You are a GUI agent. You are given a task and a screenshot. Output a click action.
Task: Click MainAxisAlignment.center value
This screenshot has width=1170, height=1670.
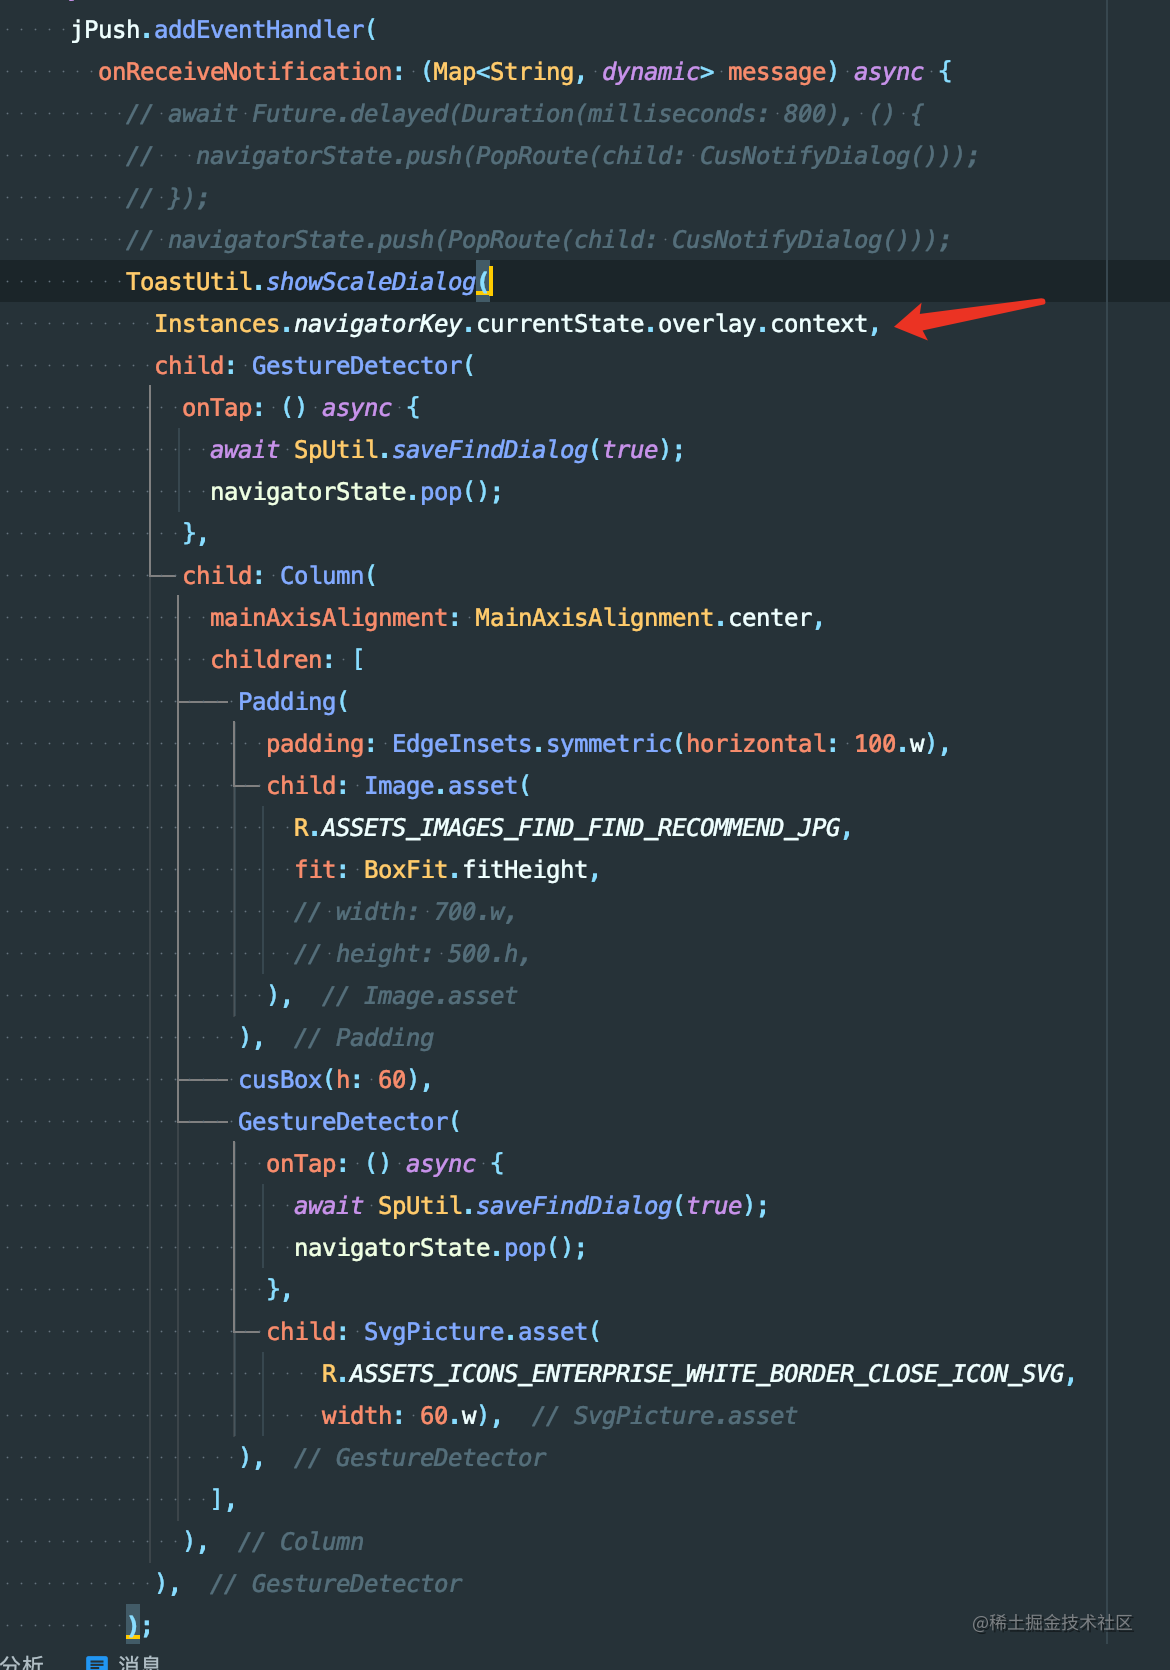point(644,618)
